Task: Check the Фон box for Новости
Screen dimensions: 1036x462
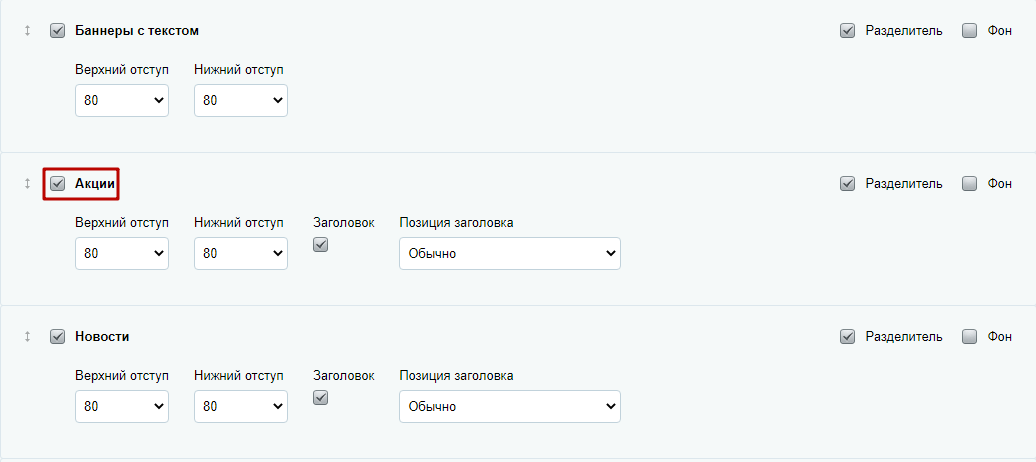Action: click(x=969, y=337)
